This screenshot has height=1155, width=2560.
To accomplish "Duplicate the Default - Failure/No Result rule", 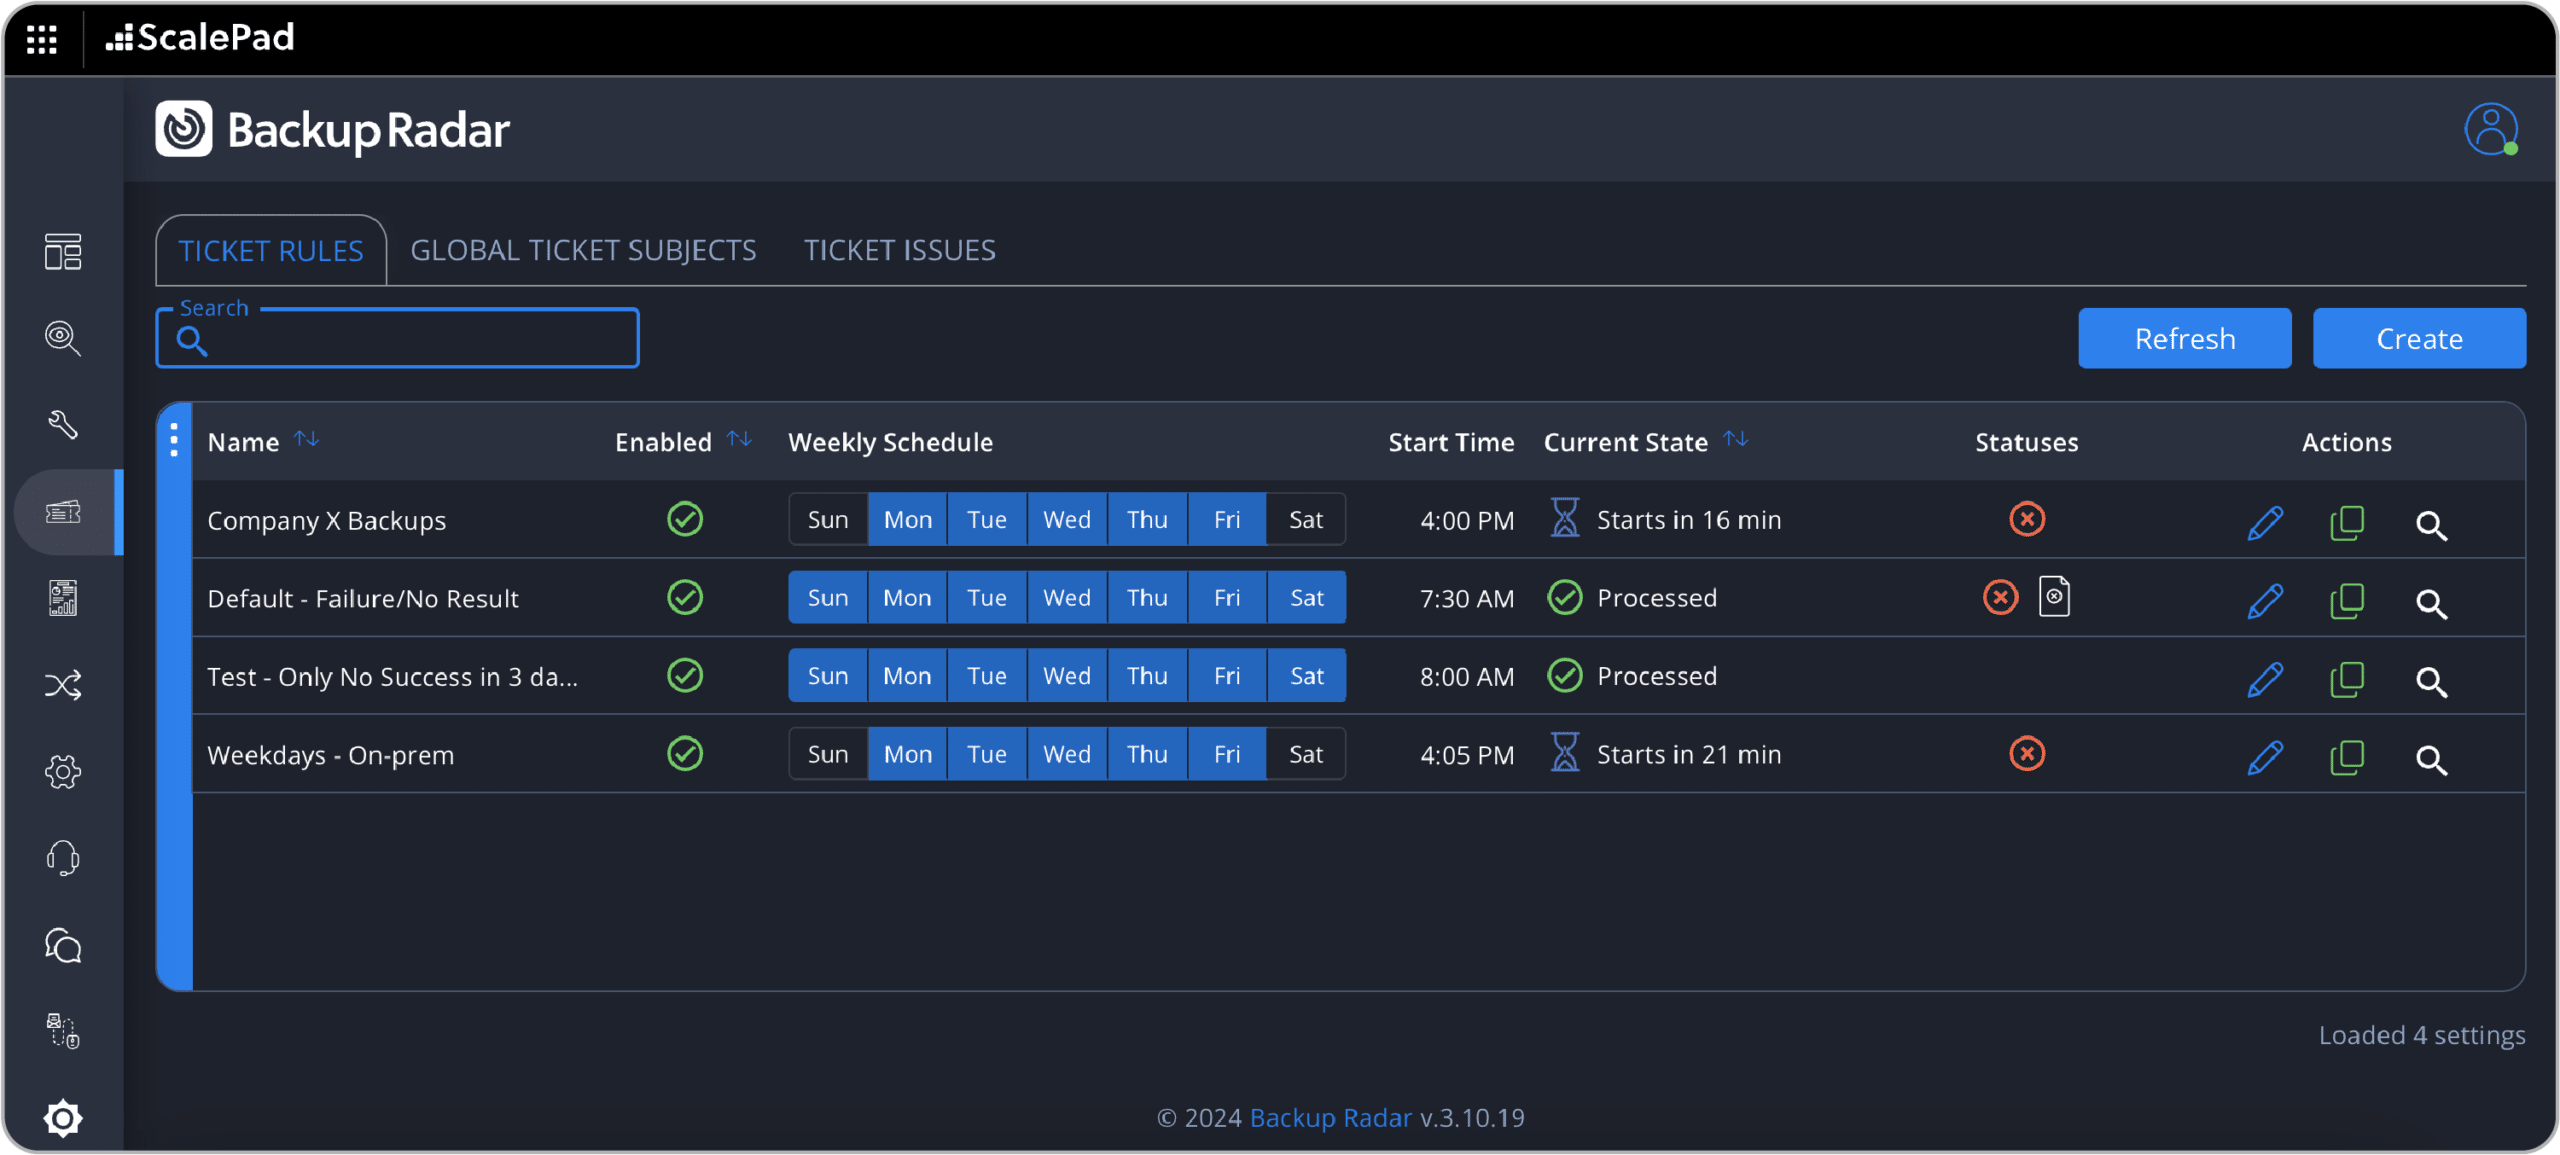I will pos(2346,600).
